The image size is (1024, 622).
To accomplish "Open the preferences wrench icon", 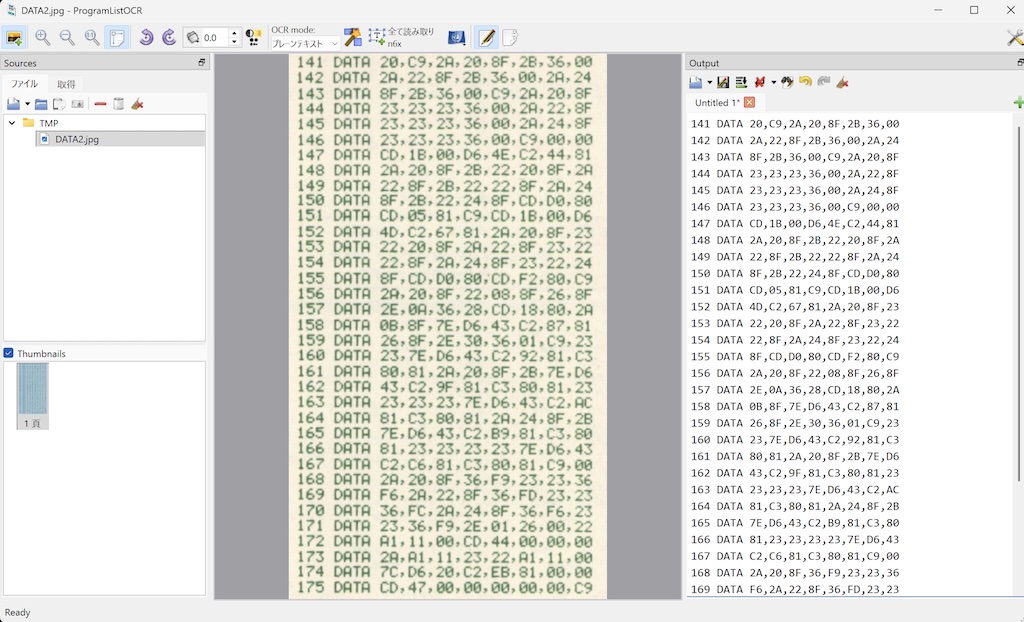I will point(1014,37).
